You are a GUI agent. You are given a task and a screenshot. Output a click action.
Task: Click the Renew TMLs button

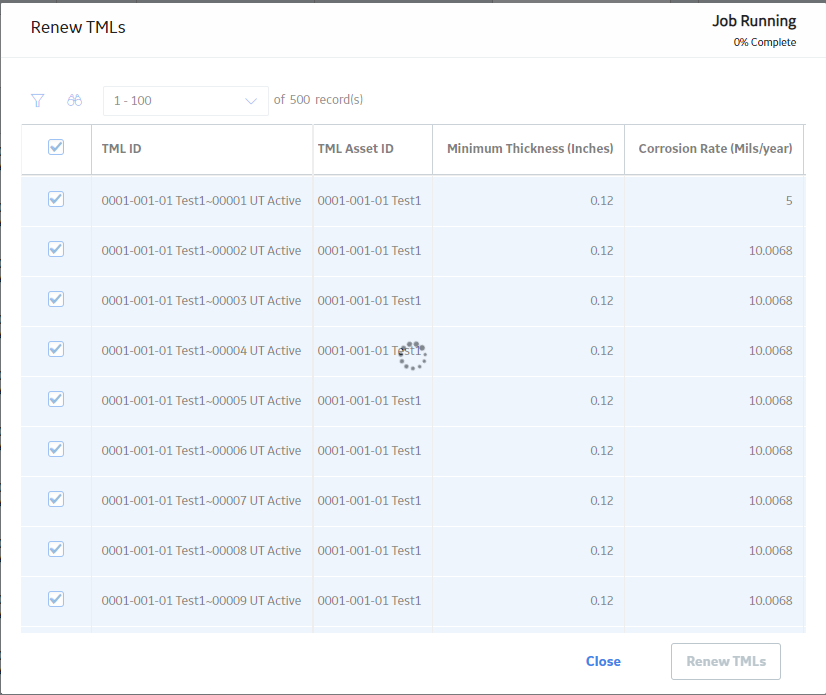tap(726, 661)
